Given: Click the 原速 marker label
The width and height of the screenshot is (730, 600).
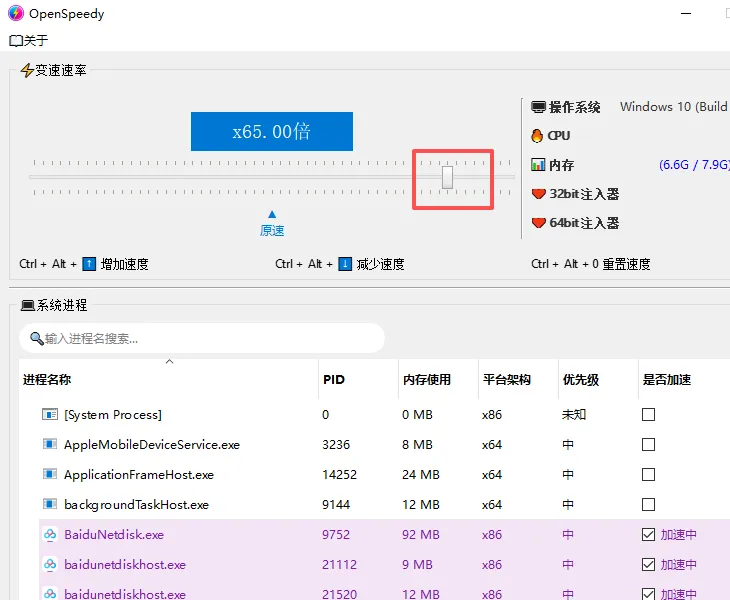Looking at the screenshot, I should [x=272, y=230].
